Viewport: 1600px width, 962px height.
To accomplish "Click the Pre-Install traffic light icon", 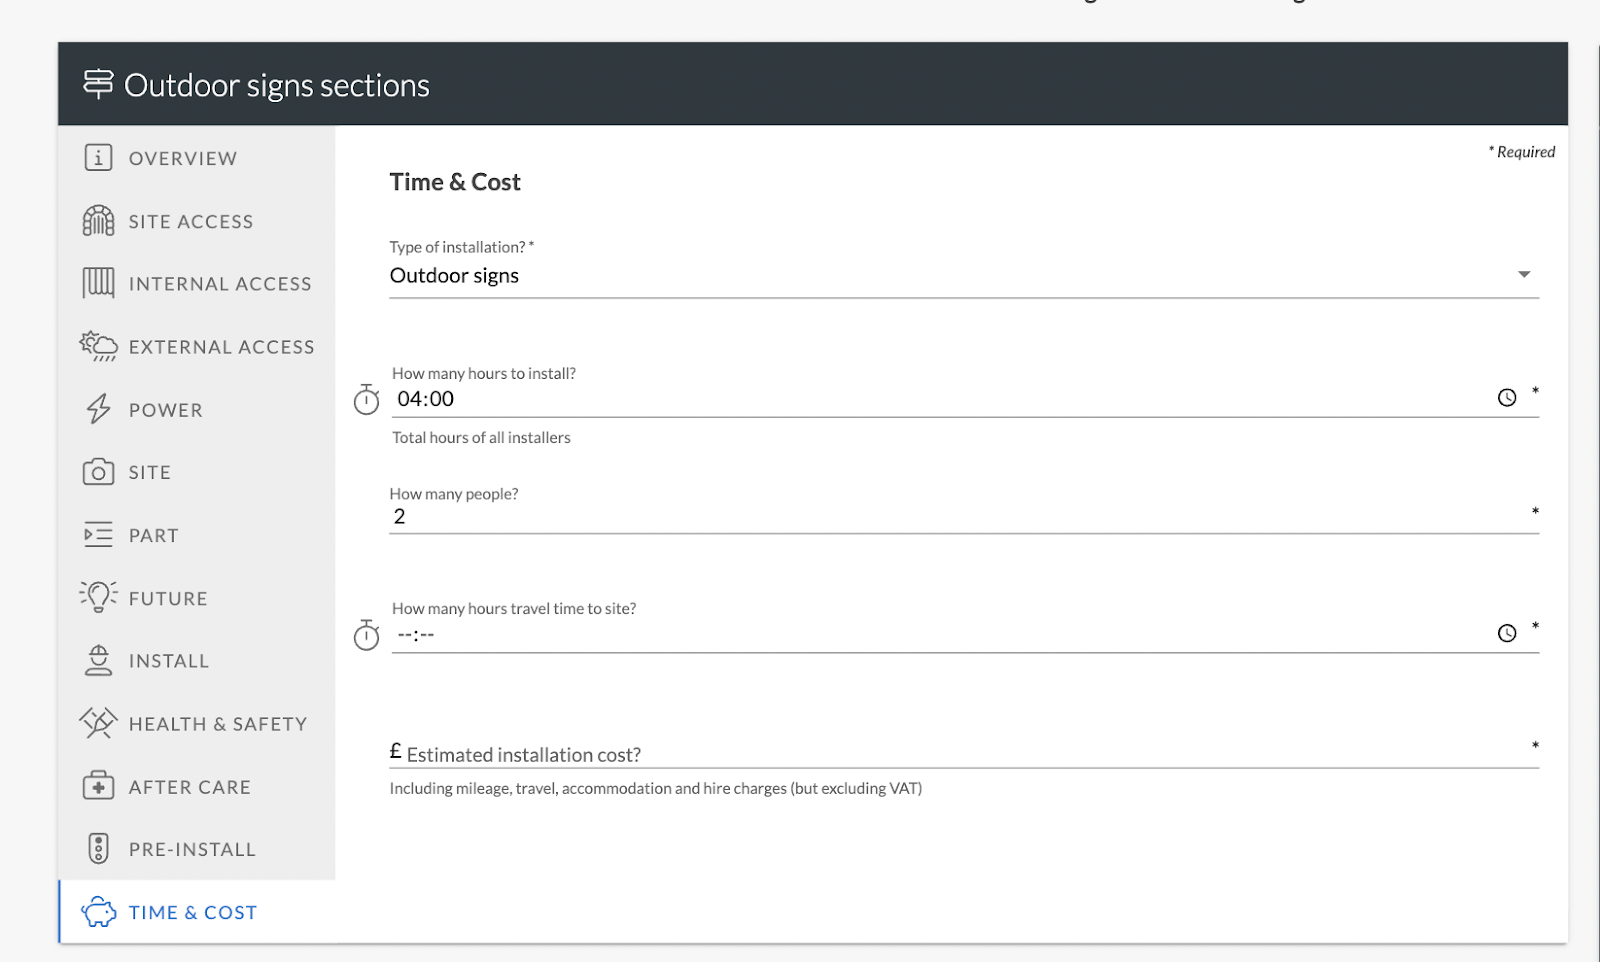I will [98, 848].
